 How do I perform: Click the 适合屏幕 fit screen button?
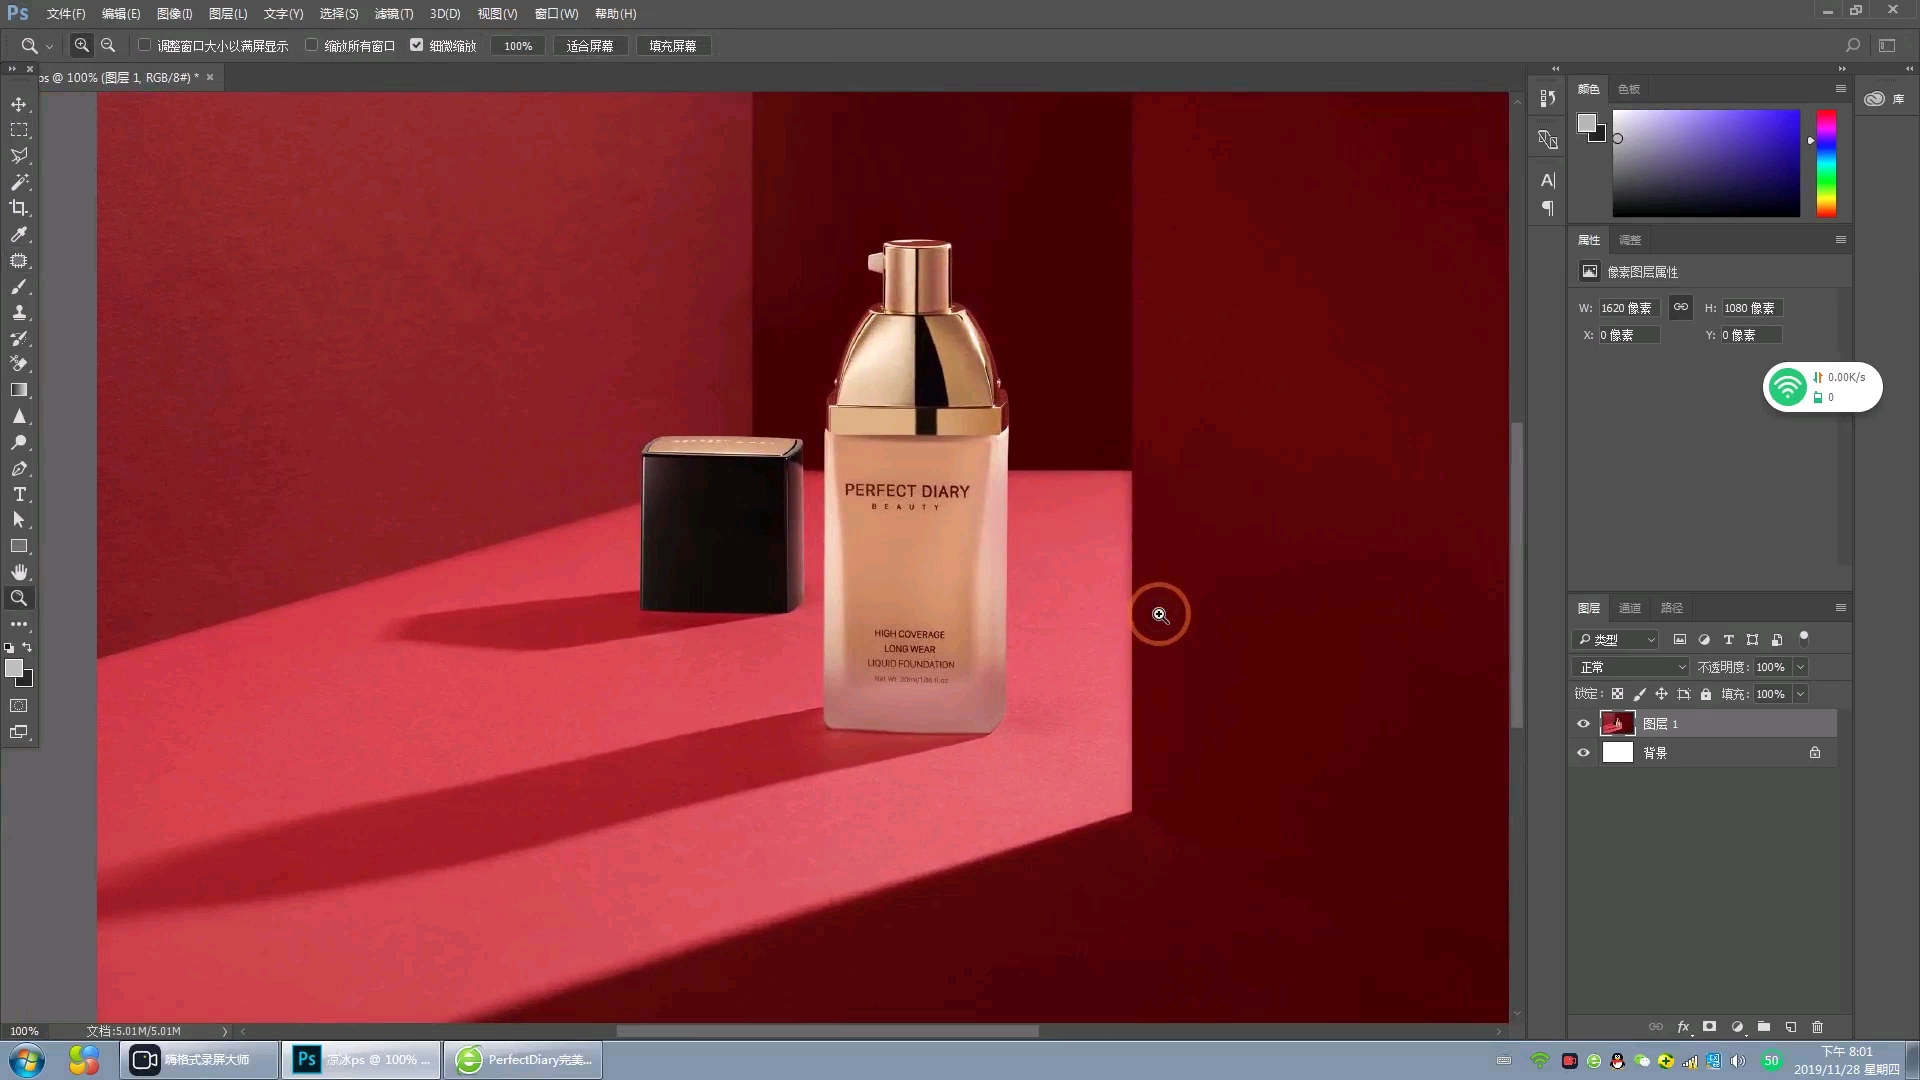point(590,46)
